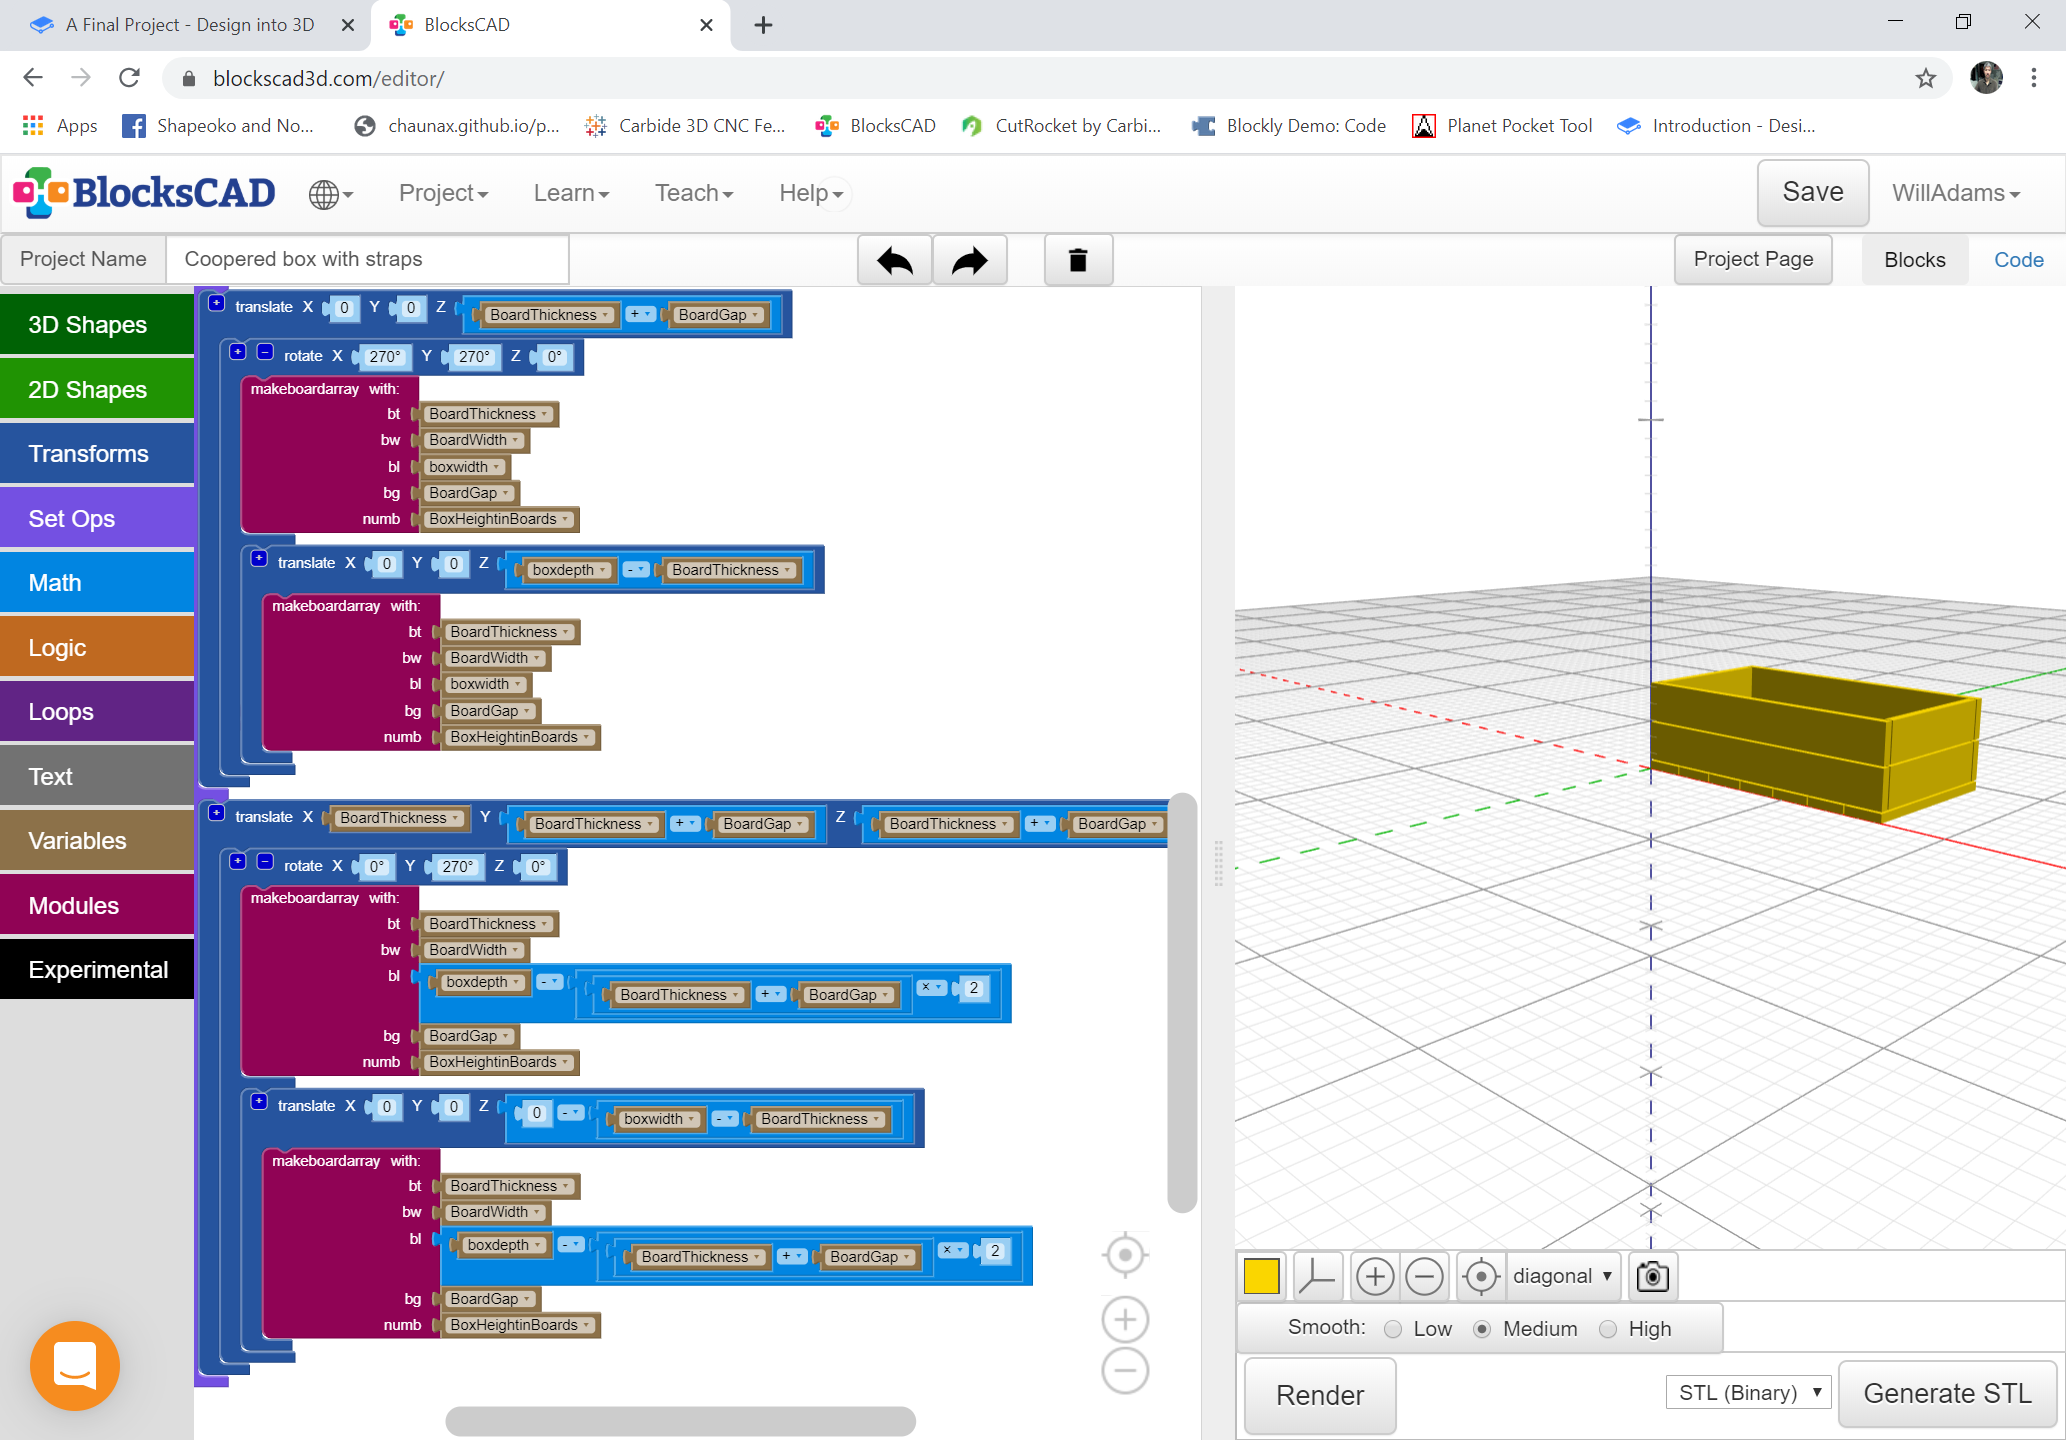The width and height of the screenshot is (2066, 1440).
Task: Click the redo arrow button
Action: pyautogui.click(x=969, y=261)
